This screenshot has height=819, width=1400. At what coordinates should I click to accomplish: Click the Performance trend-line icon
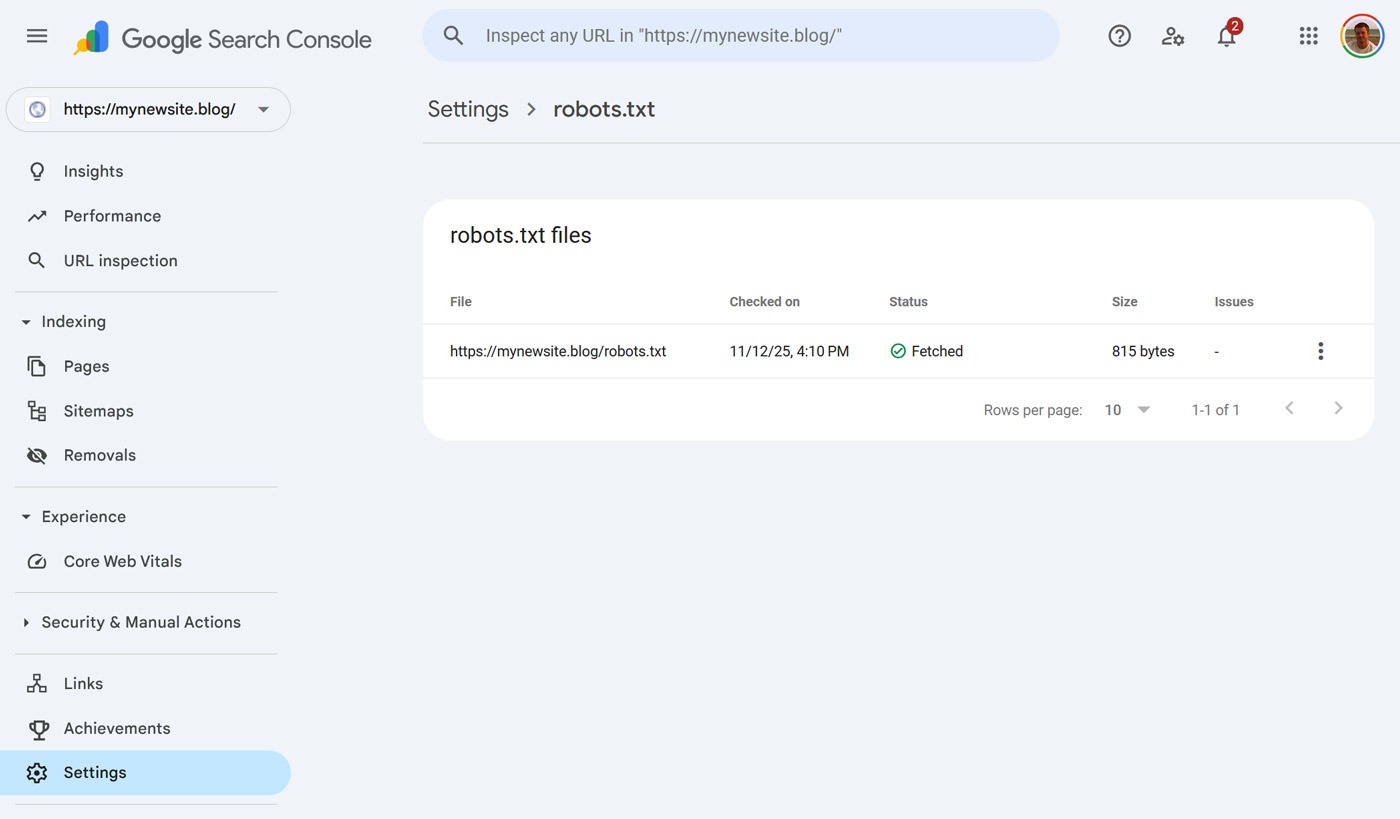[37, 215]
